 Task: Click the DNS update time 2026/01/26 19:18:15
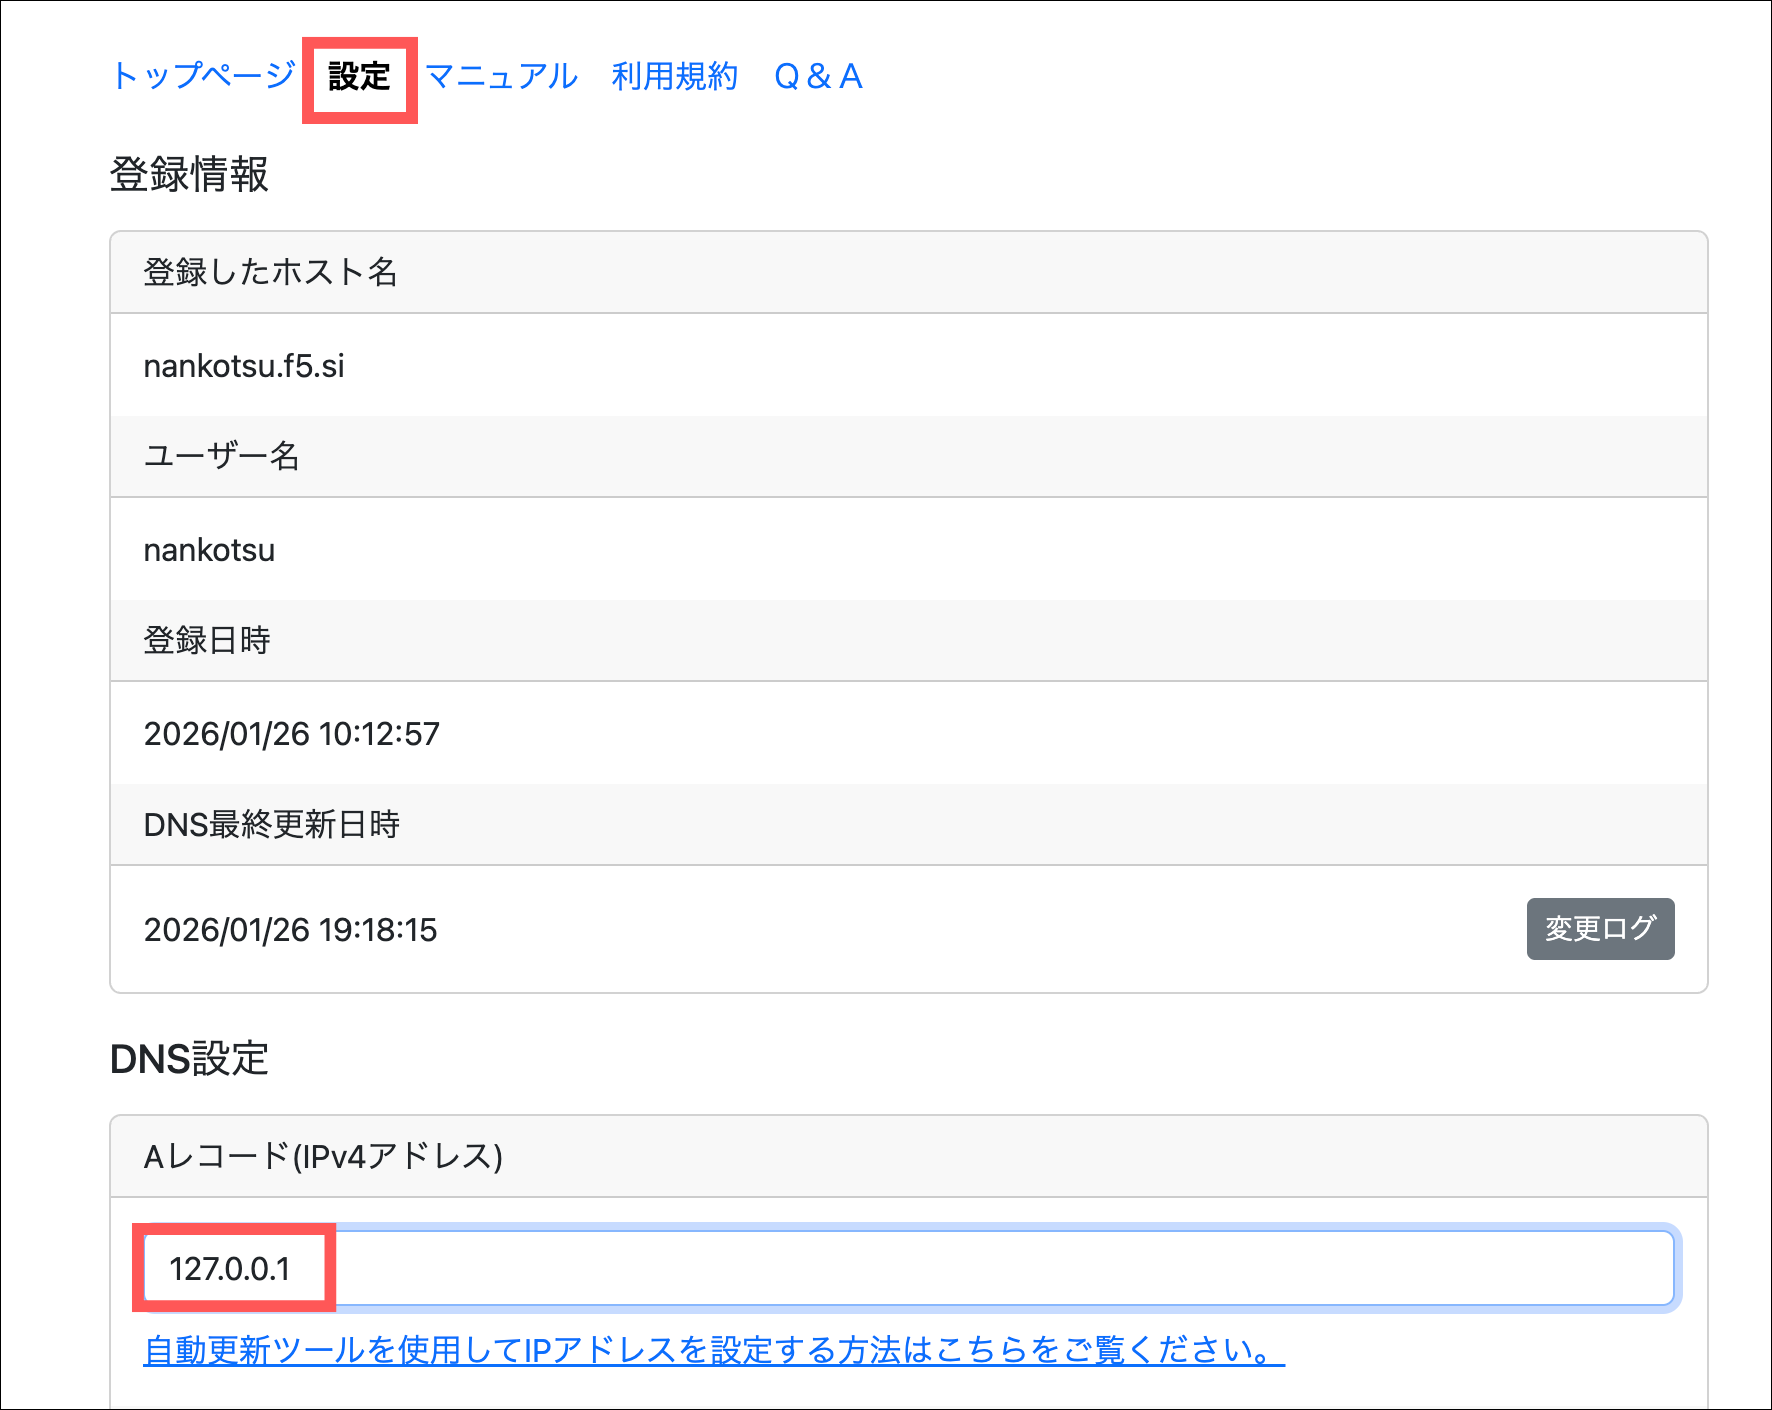290,930
